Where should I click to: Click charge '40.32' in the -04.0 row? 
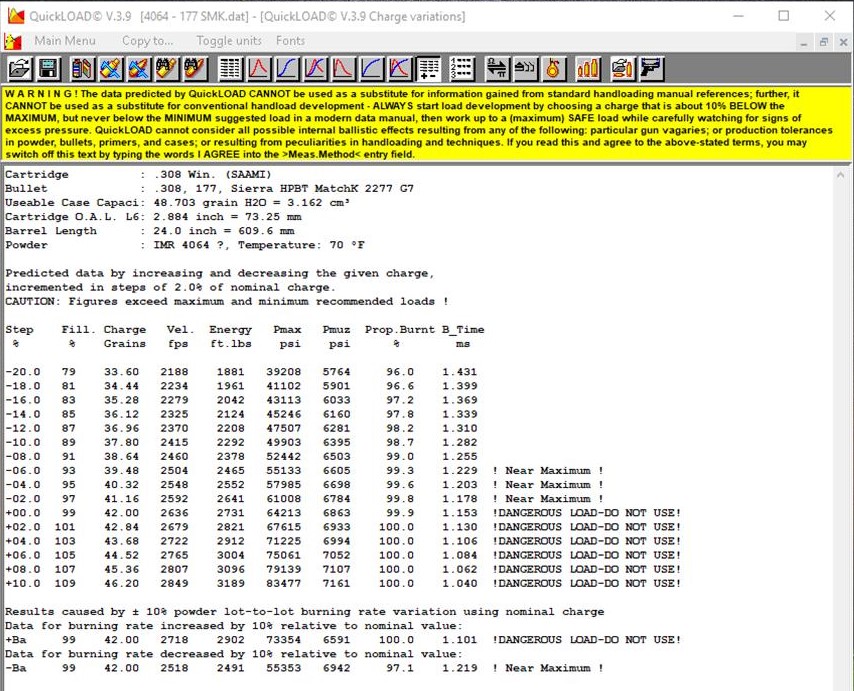[121, 485]
